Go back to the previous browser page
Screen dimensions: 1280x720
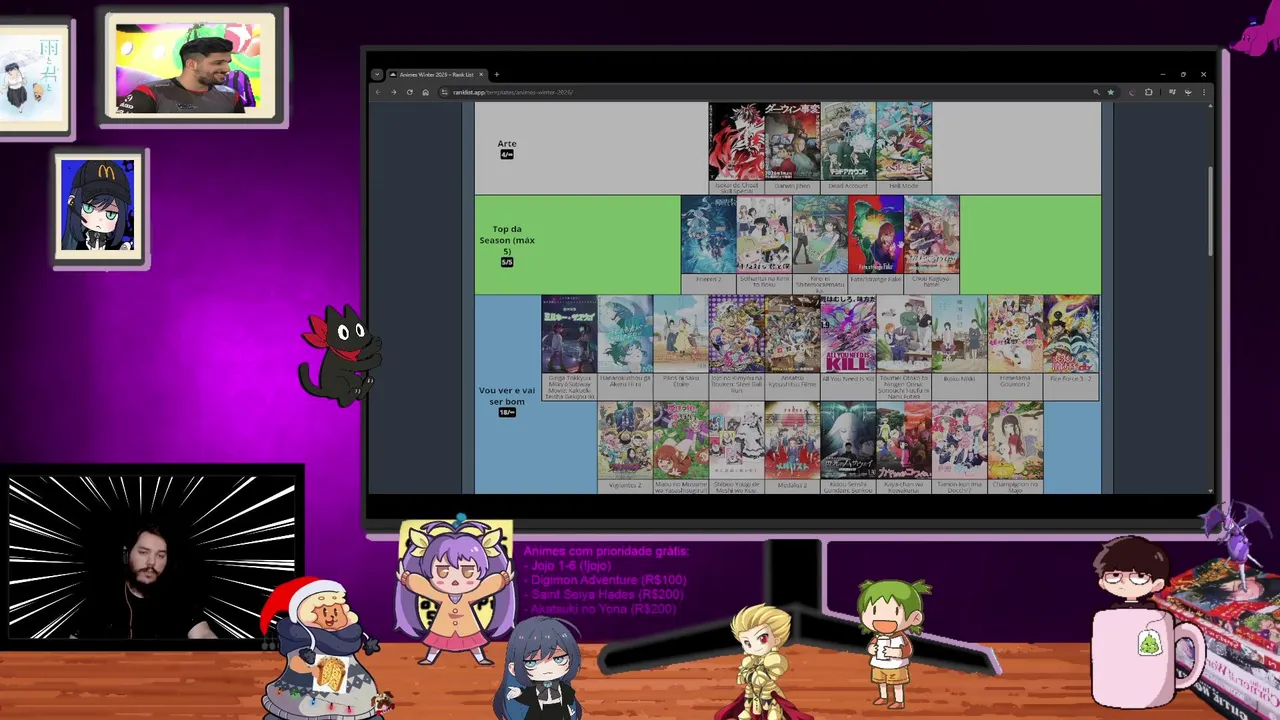tap(378, 92)
